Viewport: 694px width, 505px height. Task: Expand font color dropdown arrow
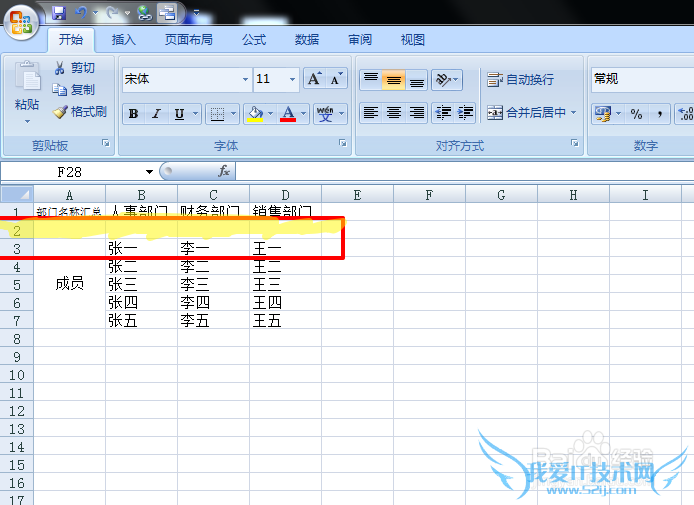pyautogui.click(x=303, y=114)
